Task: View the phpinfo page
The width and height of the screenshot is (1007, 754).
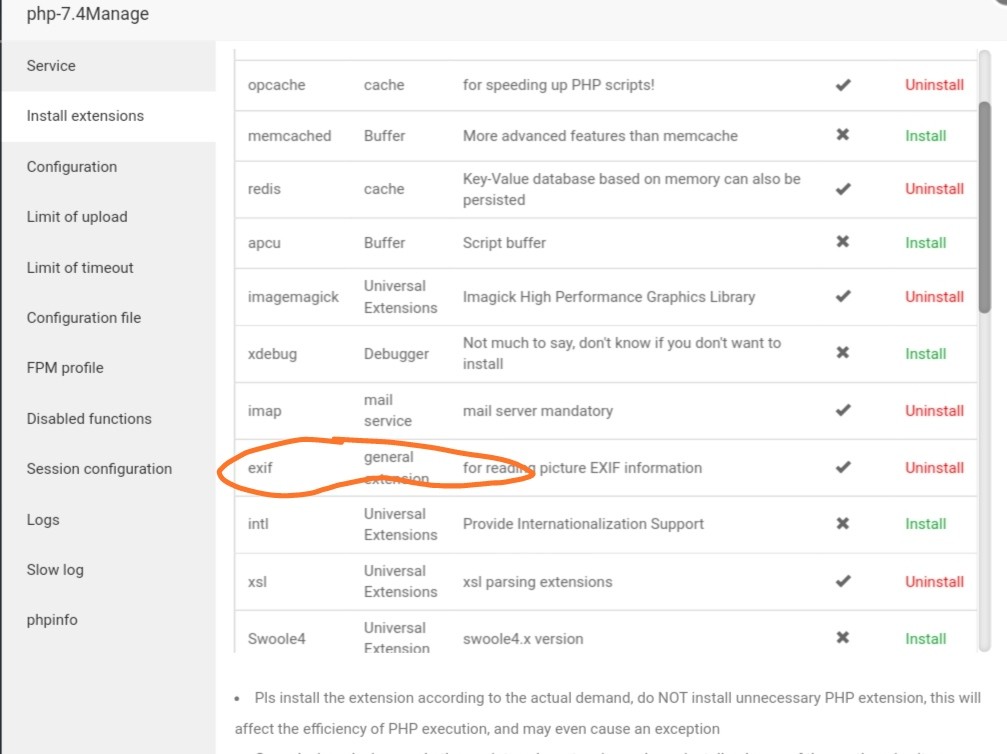Action: 52,620
